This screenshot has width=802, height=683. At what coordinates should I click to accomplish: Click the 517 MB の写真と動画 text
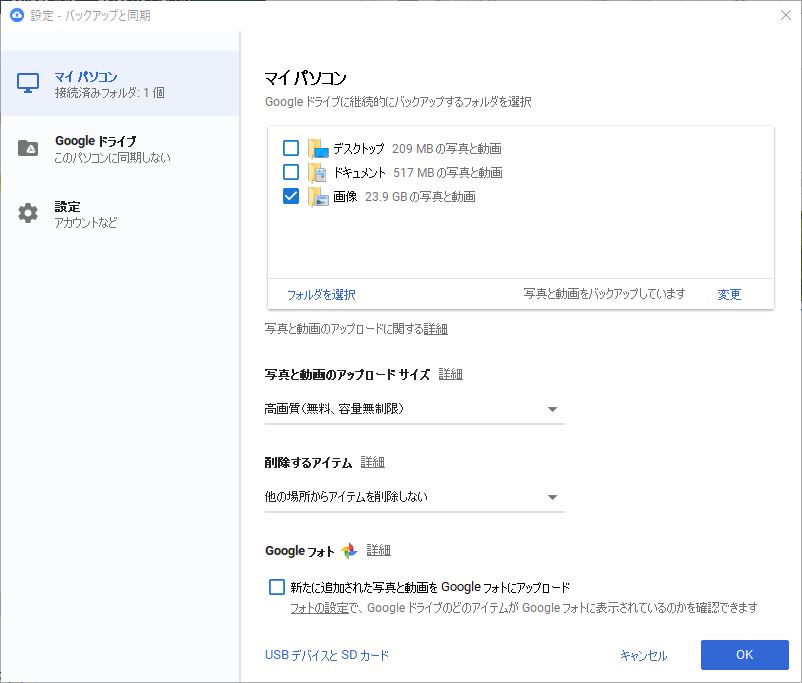448,172
